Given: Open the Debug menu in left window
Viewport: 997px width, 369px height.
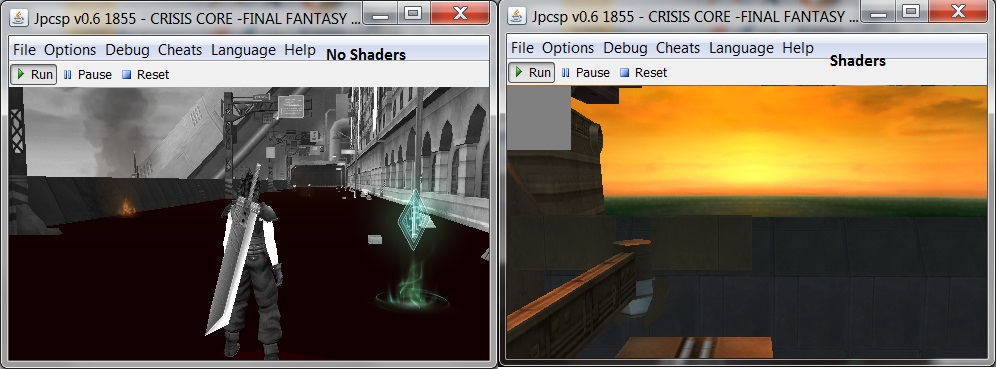Looking at the screenshot, I should (x=127, y=50).
